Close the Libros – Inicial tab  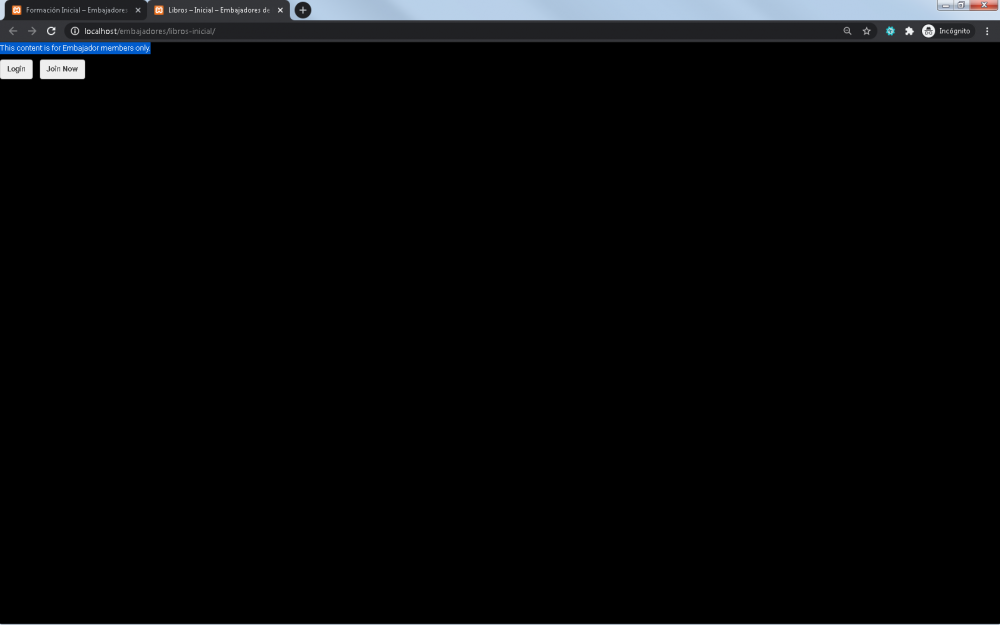point(280,10)
